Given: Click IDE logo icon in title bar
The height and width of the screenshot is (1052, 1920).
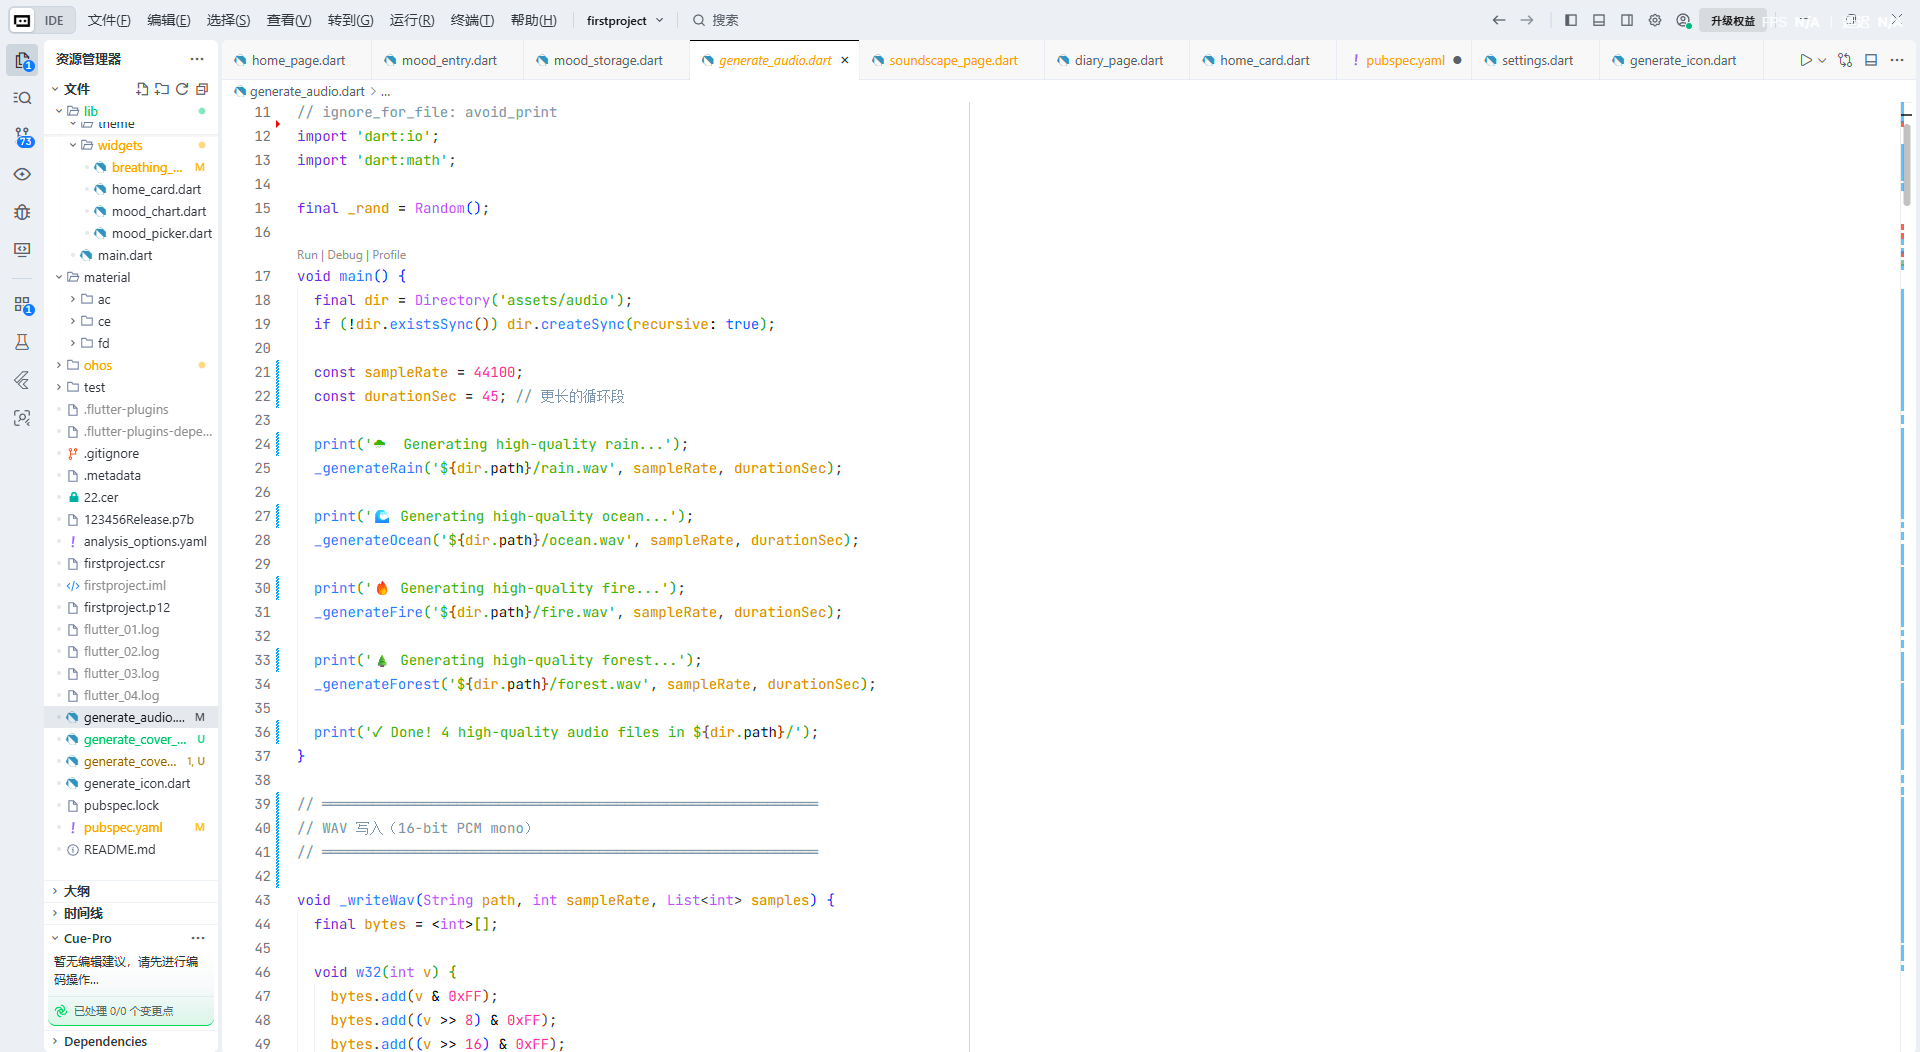Looking at the screenshot, I should pyautogui.click(x=22, y=20).
